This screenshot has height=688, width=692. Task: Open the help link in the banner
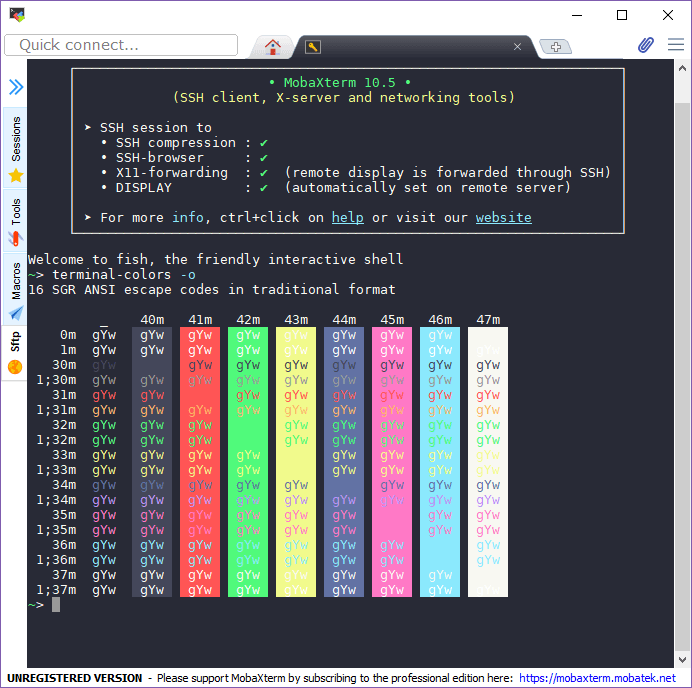[348, 218]
